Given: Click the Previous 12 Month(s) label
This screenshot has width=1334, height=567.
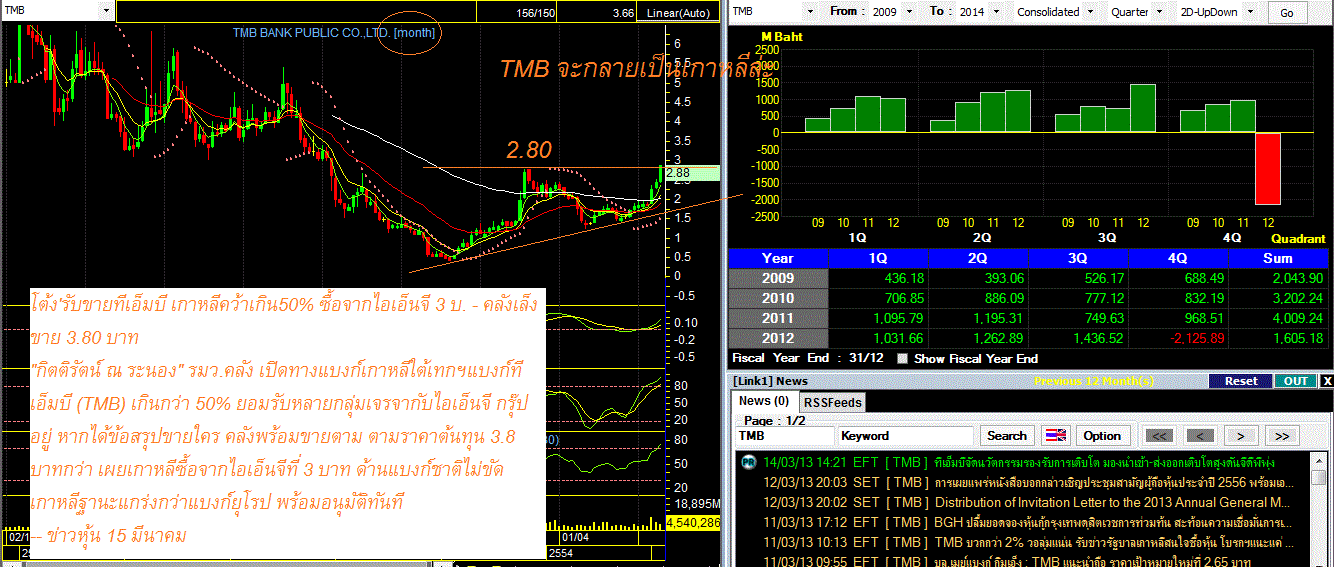Looking at the screenshot, I should click(x=1094, y=381).
